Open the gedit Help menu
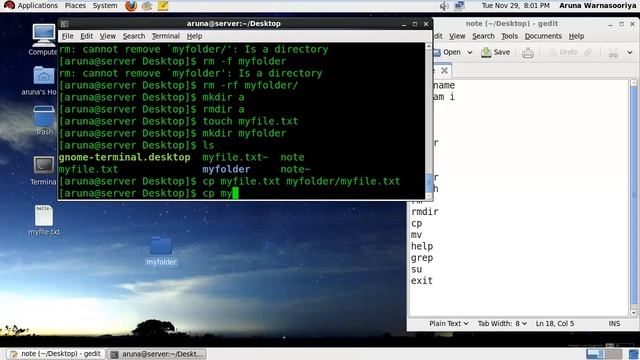Image resolution: width=640 pixels, height=360 pixels. [x=576, y=36]
